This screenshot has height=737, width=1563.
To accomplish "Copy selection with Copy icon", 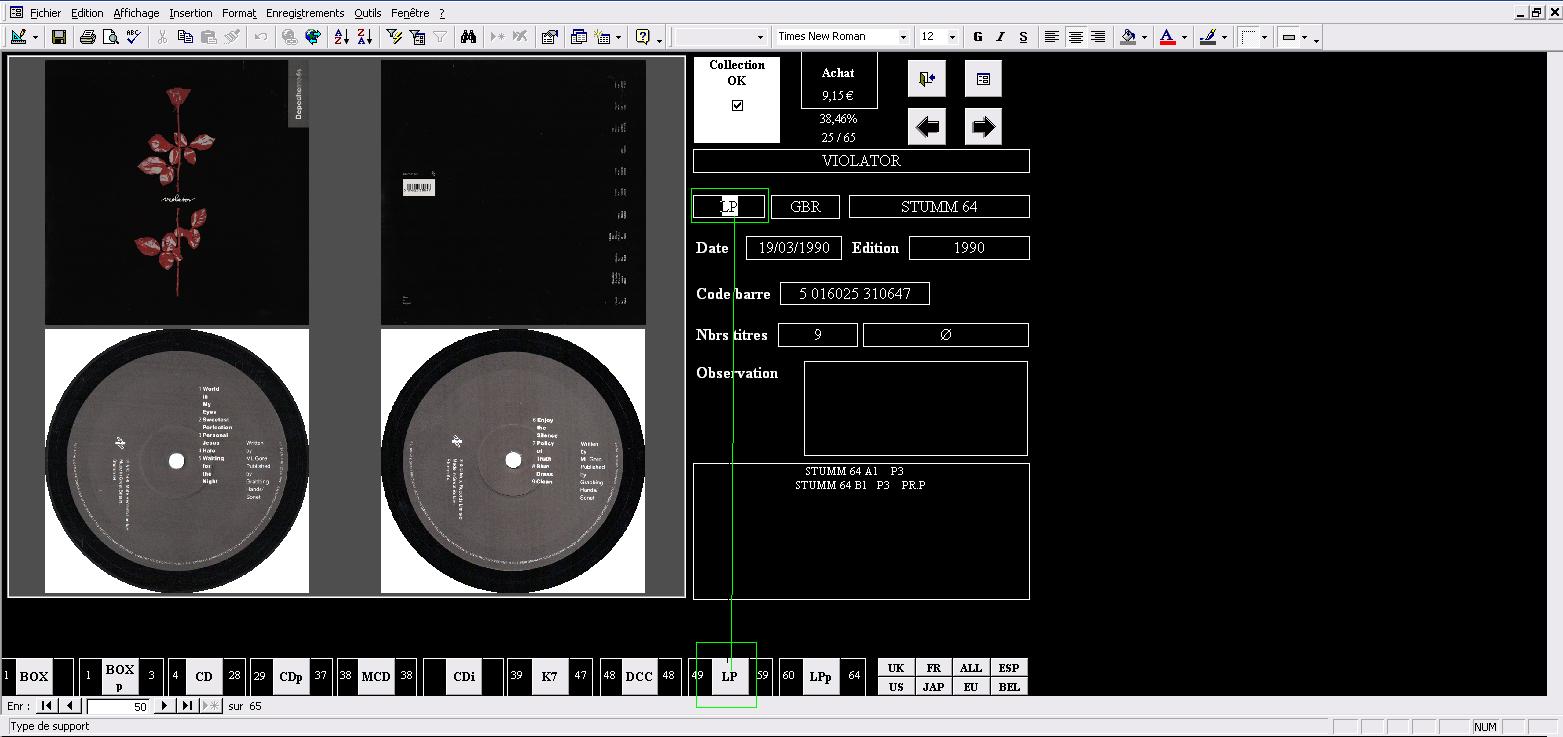I will [x=186, y=37].
